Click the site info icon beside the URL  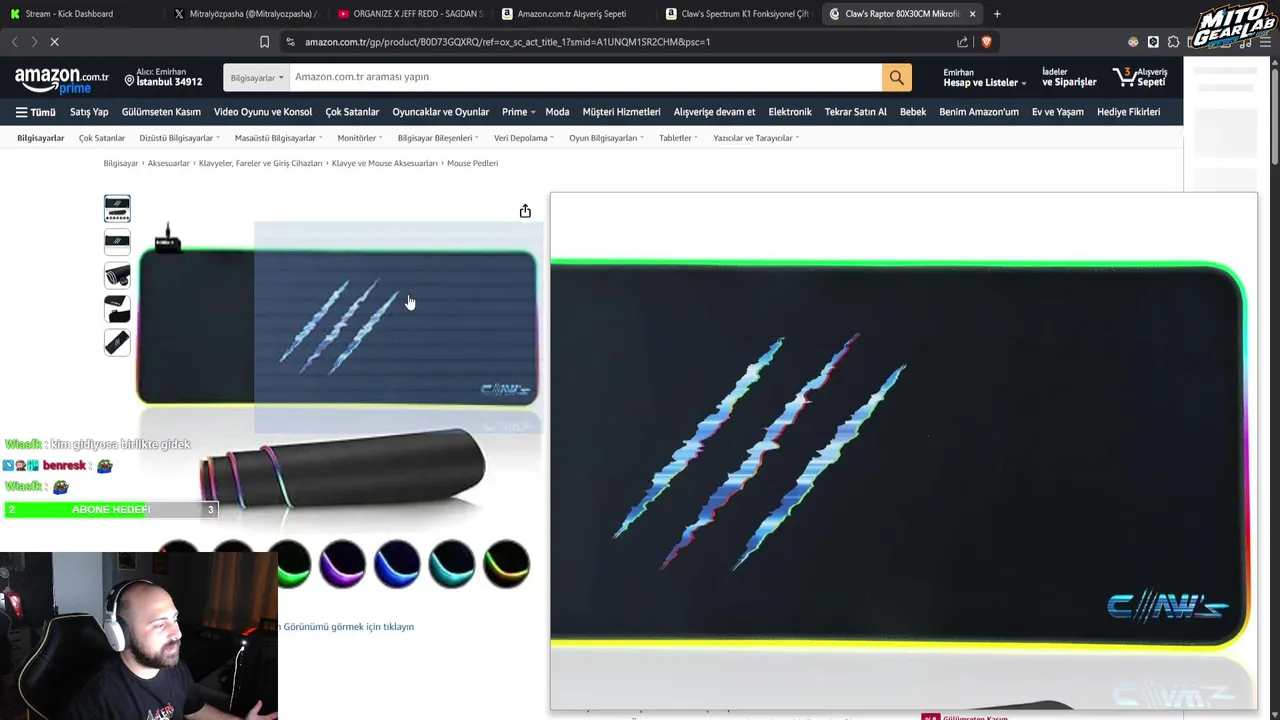click(290, 42)
